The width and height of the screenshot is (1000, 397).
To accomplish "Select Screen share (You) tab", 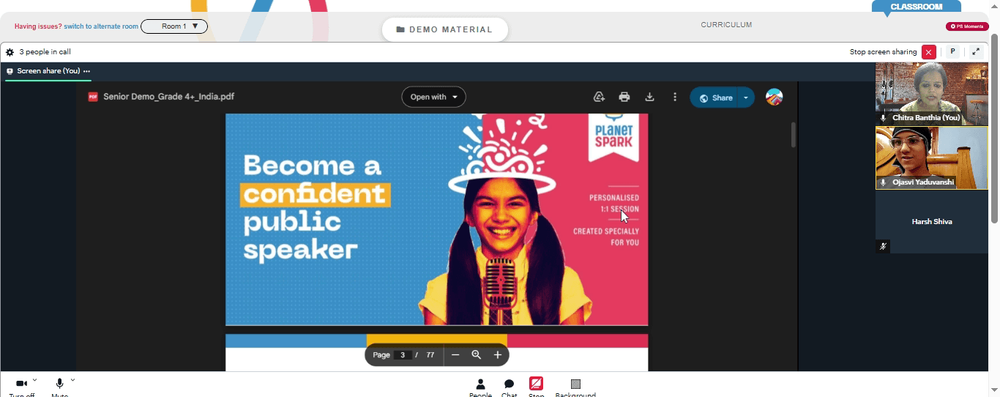I will [48, 71].
